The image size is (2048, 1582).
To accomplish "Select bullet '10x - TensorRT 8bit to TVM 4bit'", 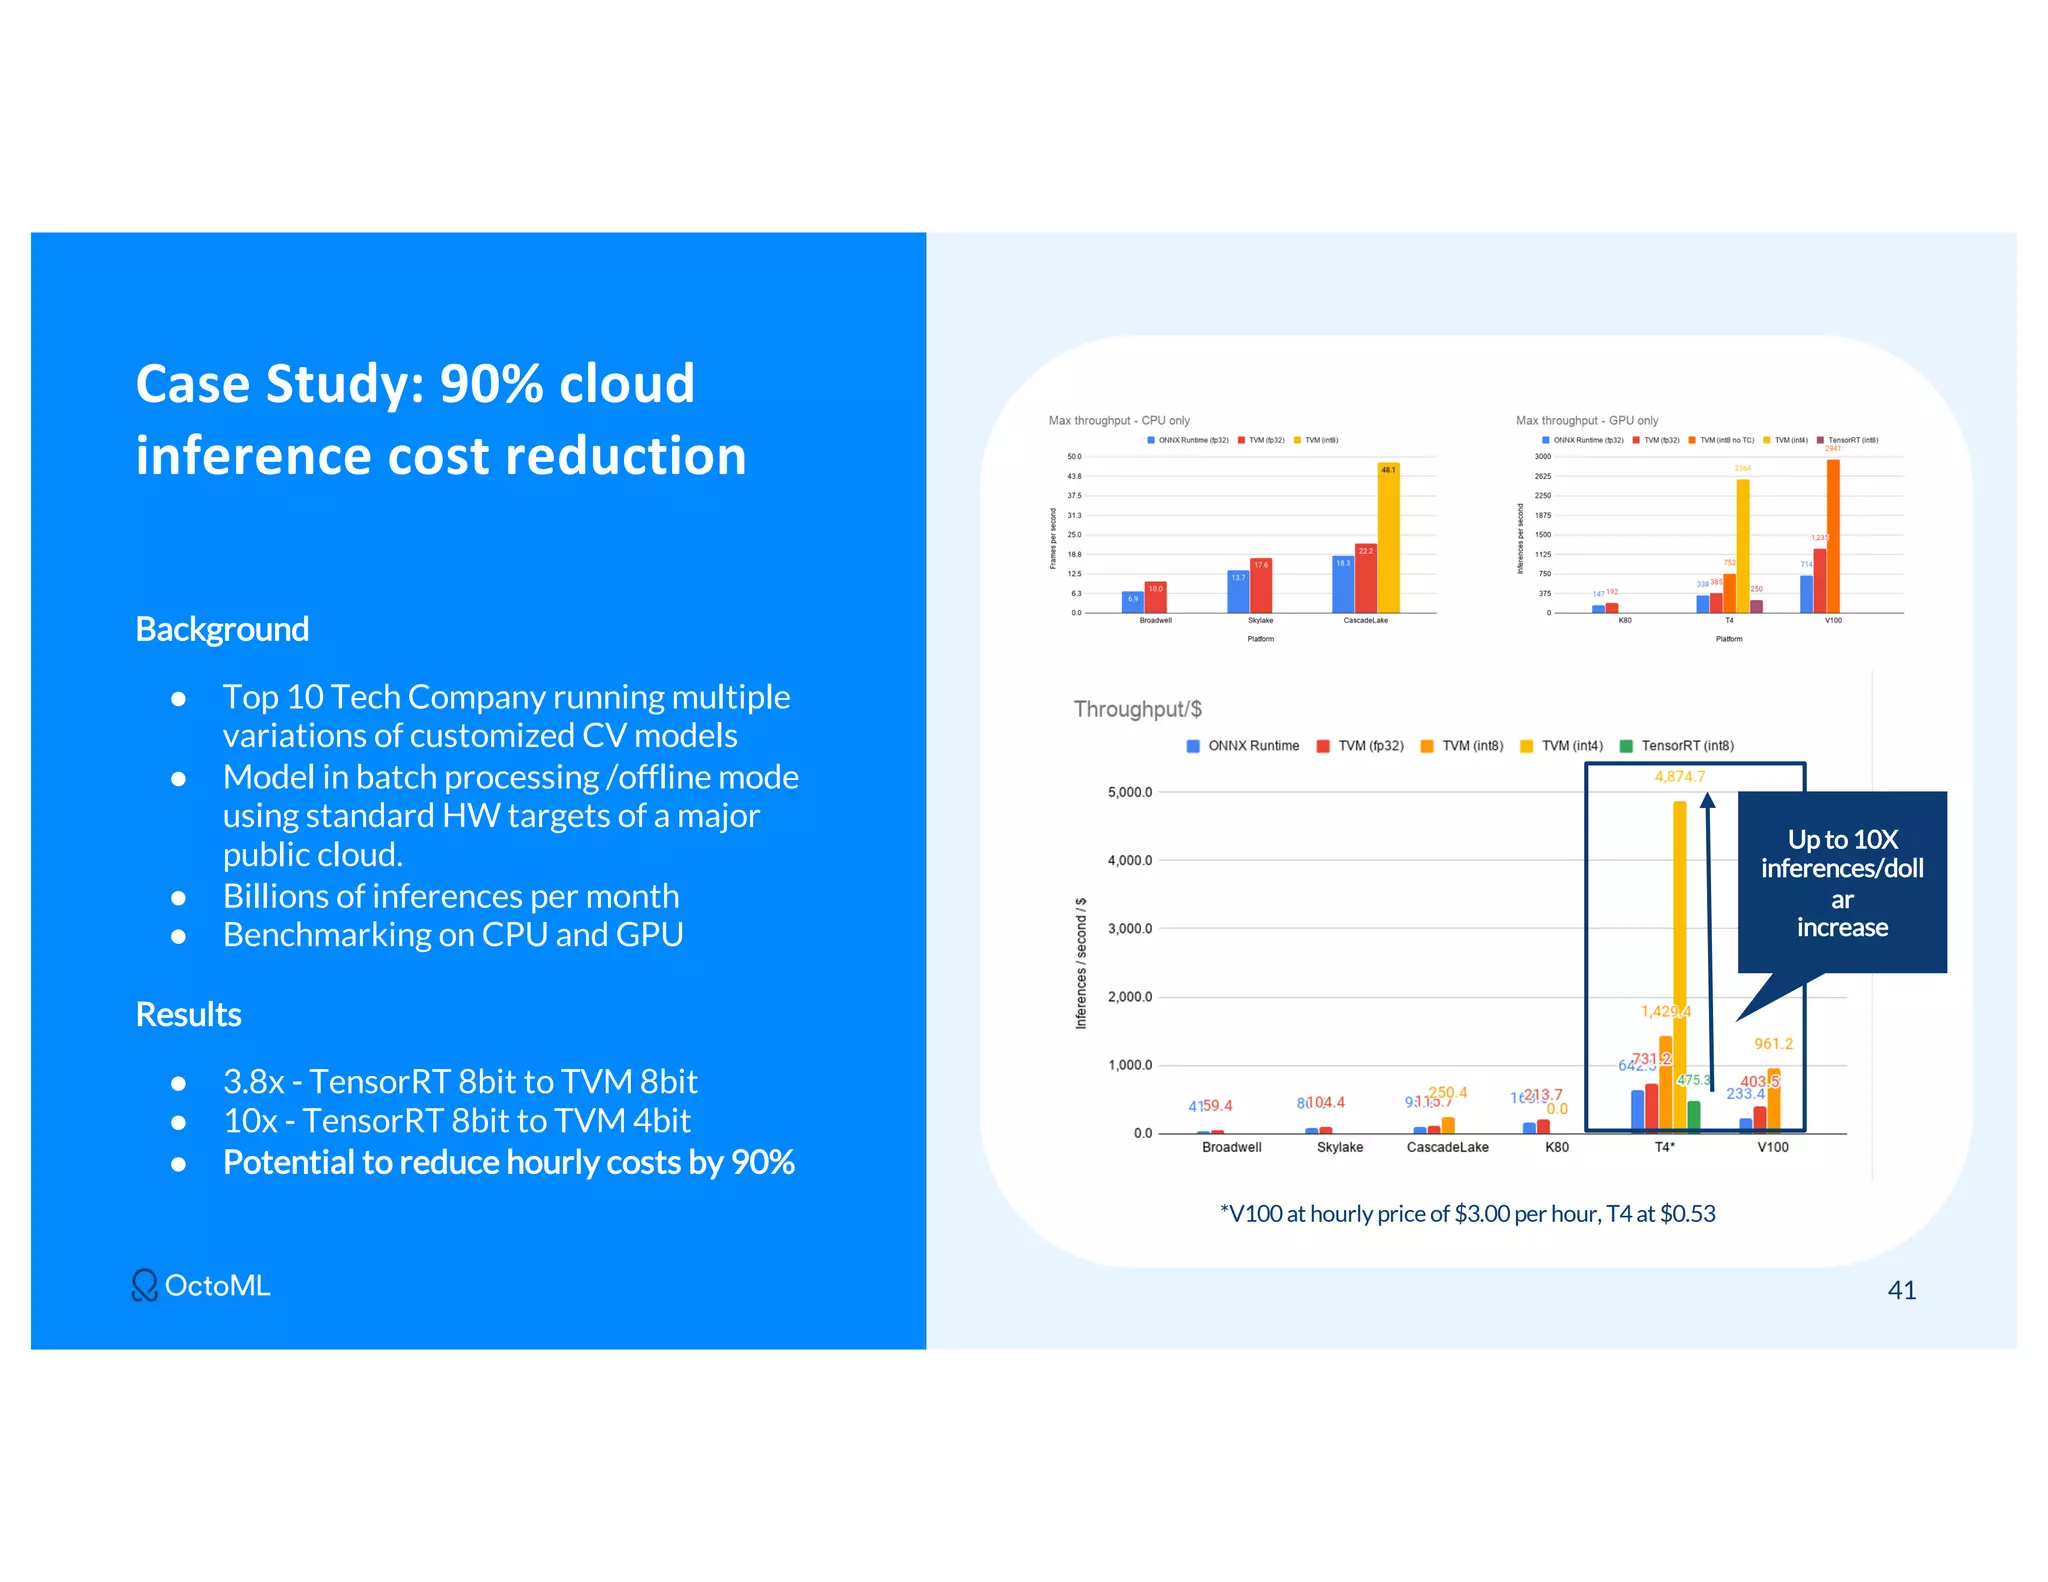I will click(457, 1121).
